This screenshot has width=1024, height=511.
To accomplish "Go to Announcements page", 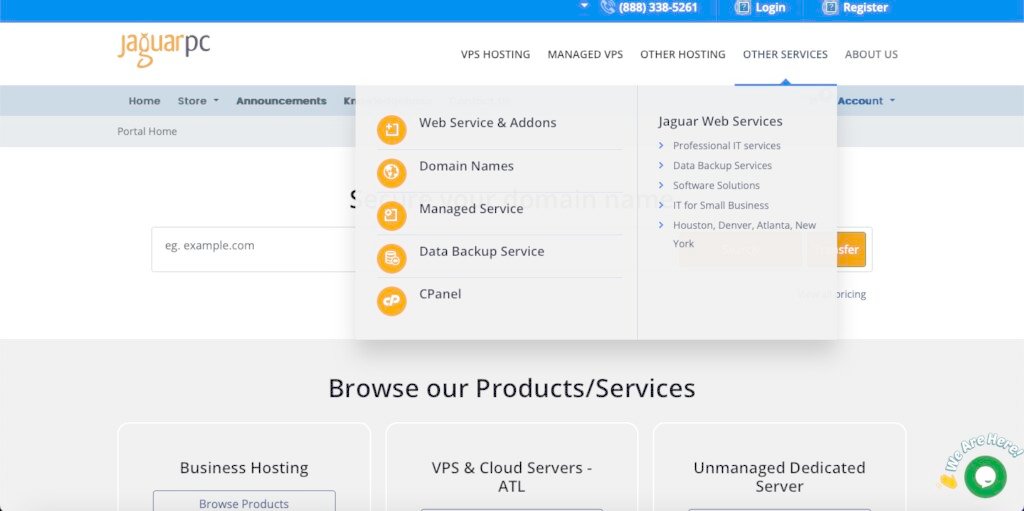I will coord(281,101).
